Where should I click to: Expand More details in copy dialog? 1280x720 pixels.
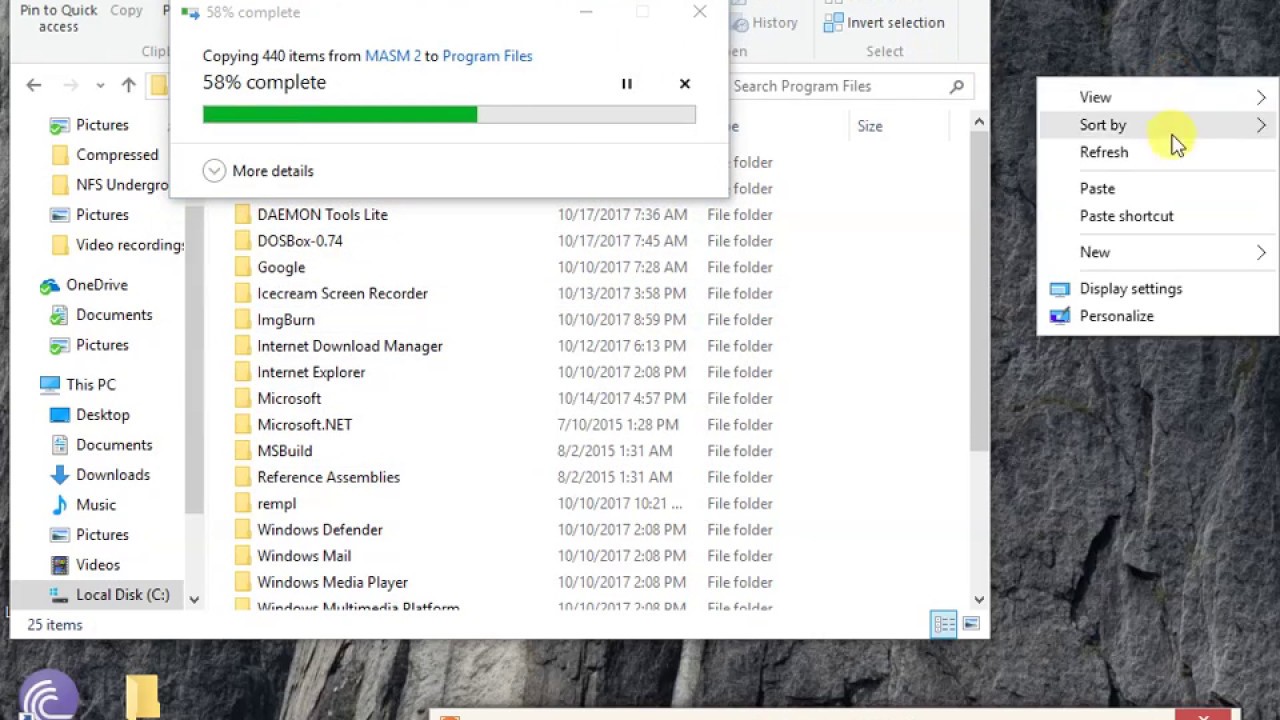258,171
